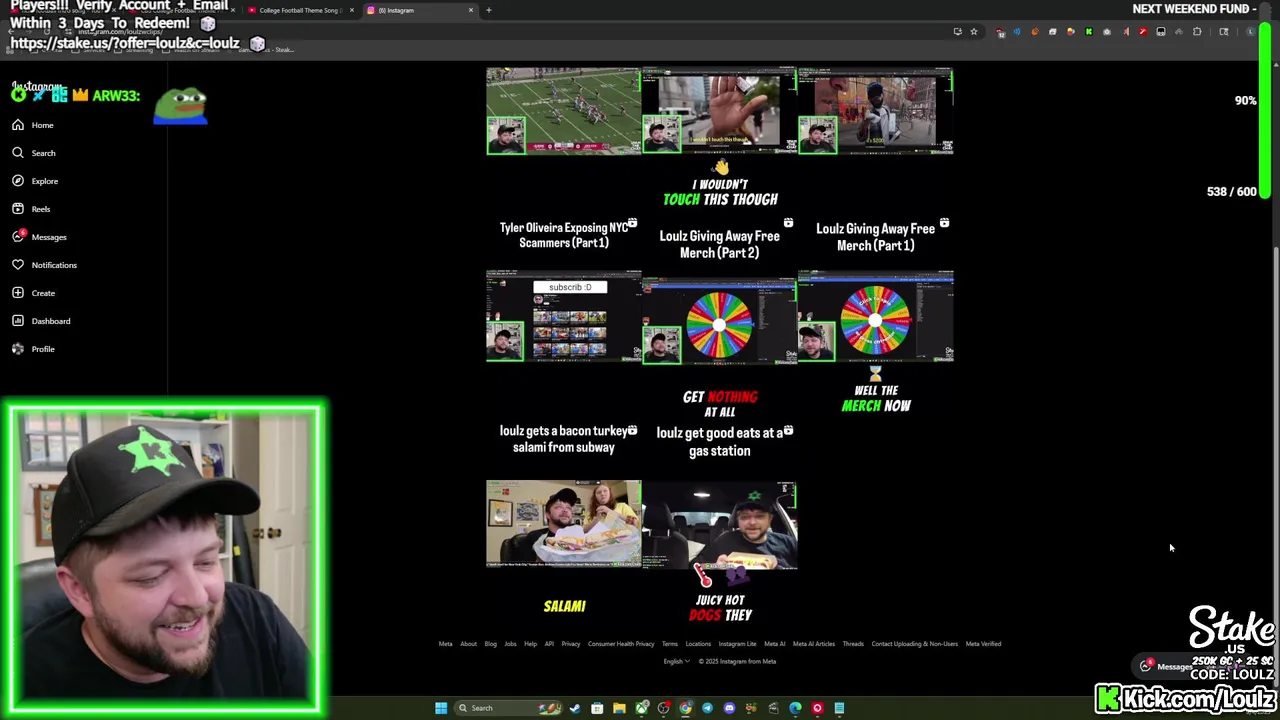The height and width of the screenshot is (720, 1280).
Task: Open the Windows Start menu
Action: point(441,708)
